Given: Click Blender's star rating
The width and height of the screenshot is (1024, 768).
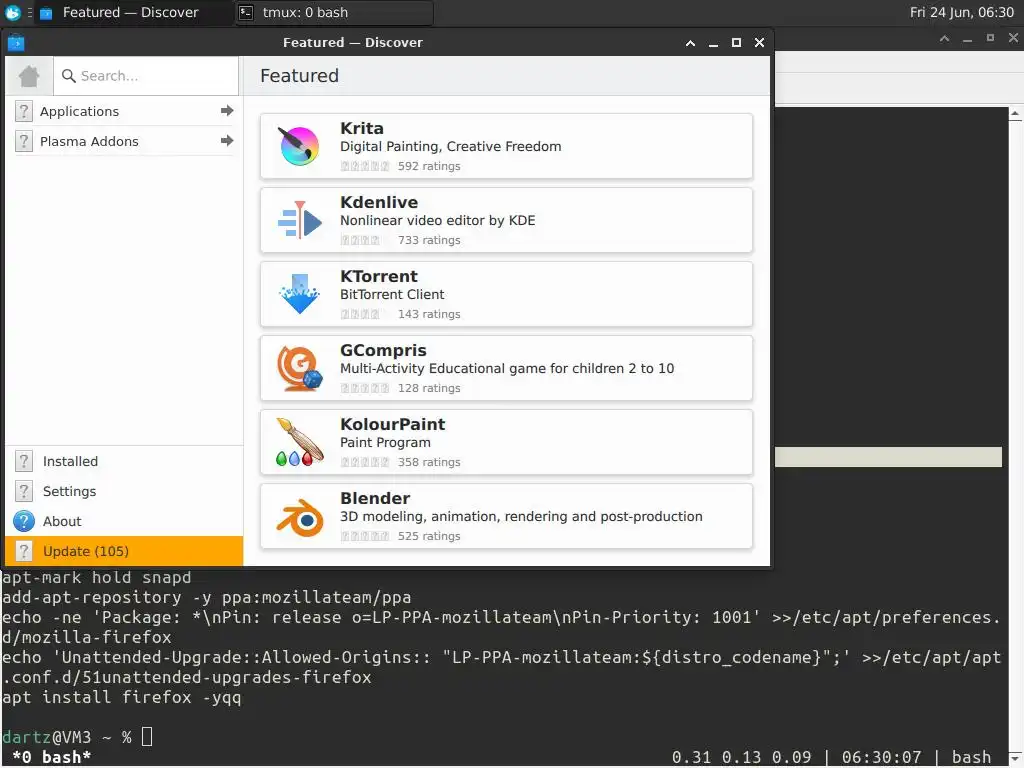Looking at the screenshot, I should coord(364,536).
